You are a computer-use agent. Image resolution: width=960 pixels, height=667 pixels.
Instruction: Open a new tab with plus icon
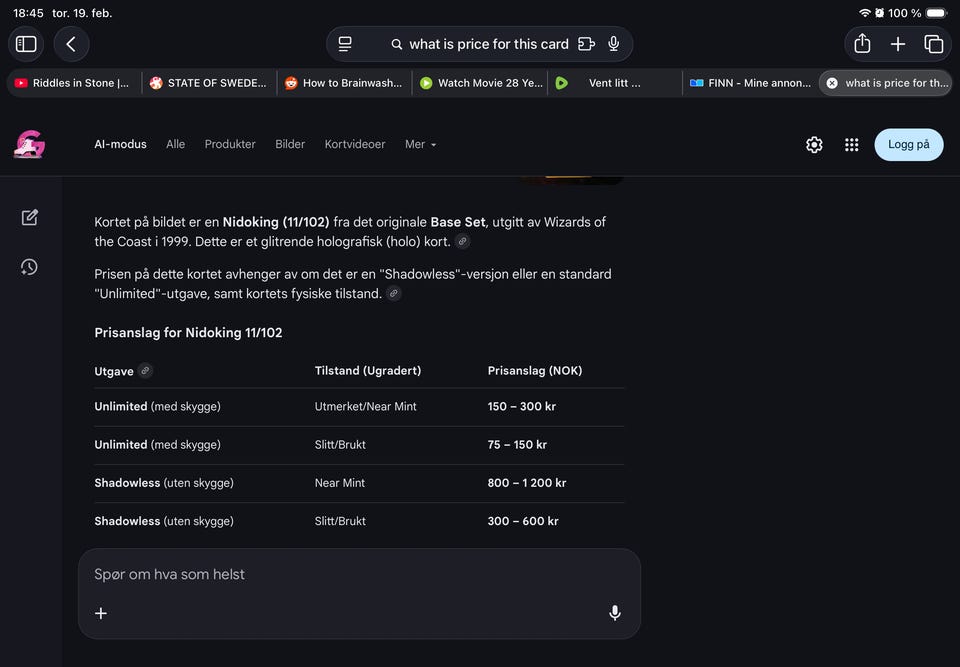point(898,44)
